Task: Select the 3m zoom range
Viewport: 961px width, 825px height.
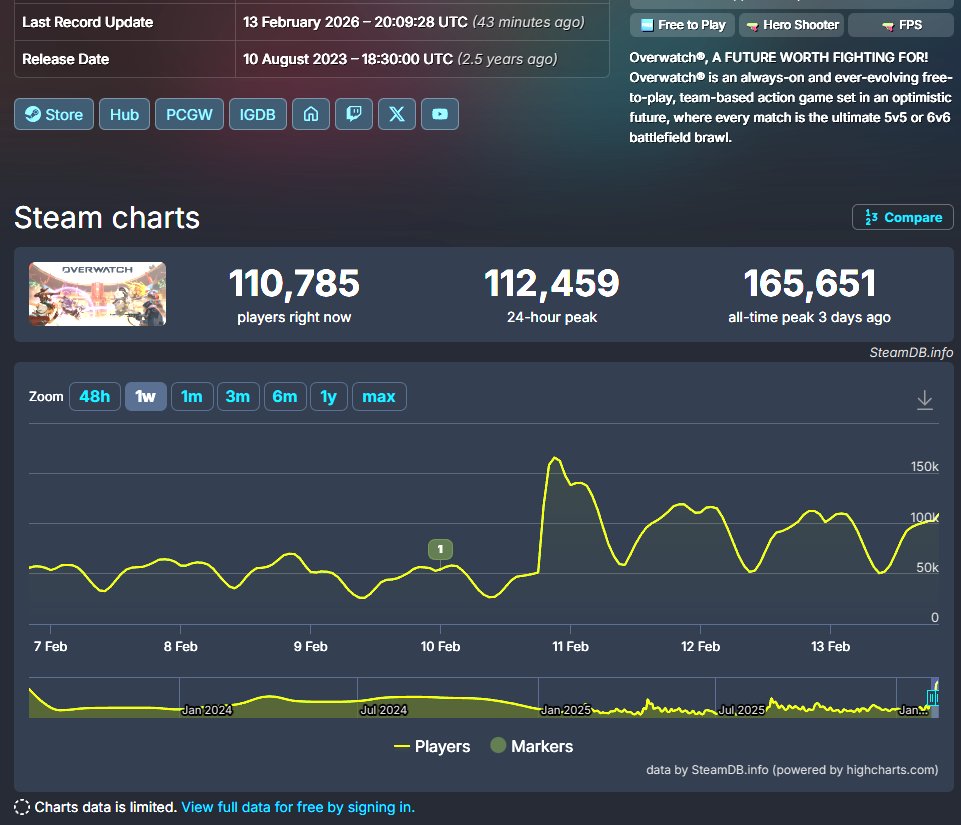Action: tap(238, 397)
